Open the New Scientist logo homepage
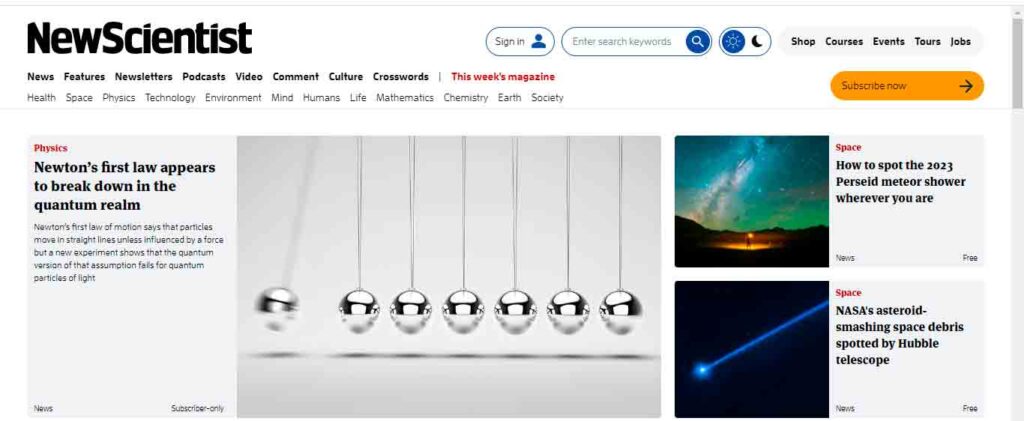Screen dimensions: 1024x421 139,38
